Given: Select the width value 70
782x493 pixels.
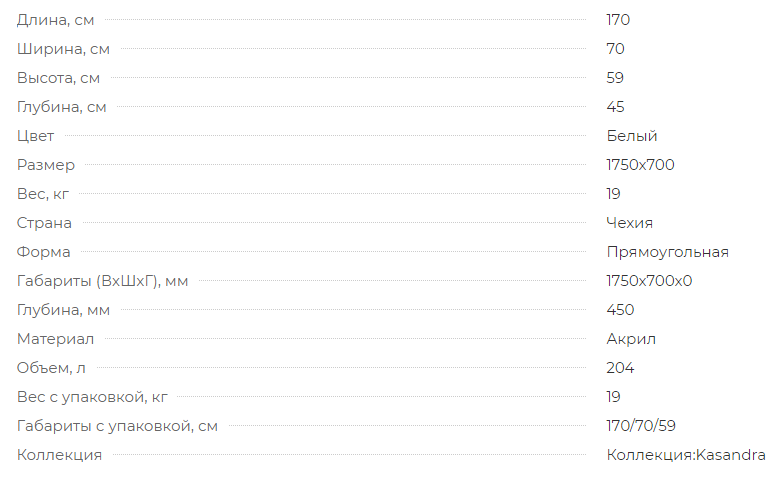Looking at the screenshot, I should 615,49.
